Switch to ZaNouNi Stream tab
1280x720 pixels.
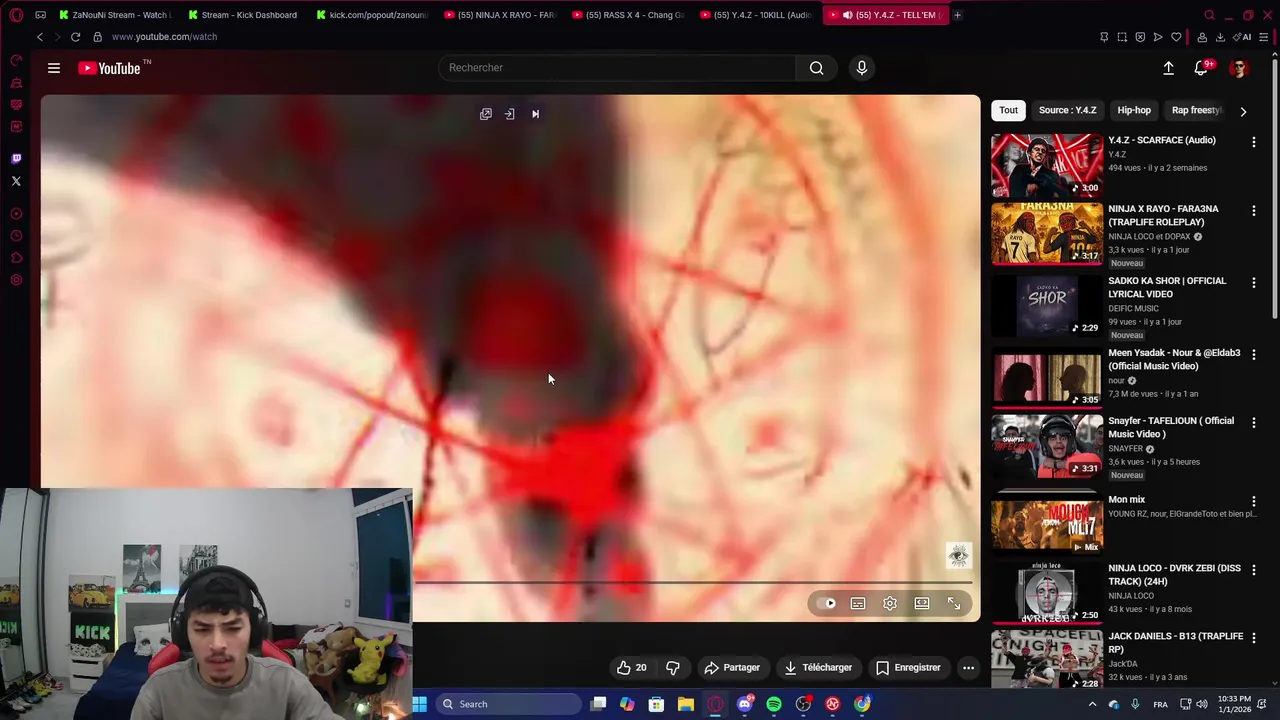(x=113, y=15)
